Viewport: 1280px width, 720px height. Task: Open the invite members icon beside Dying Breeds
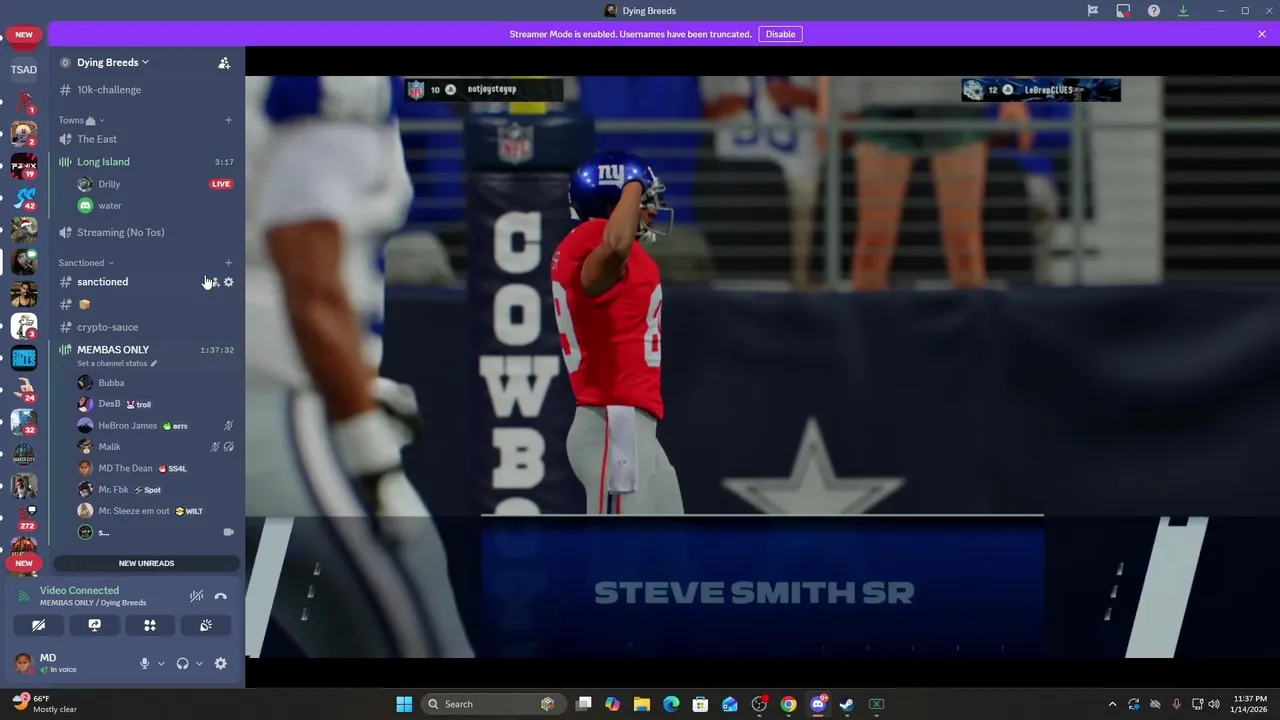pyautogui.click(x=224, y=63)
